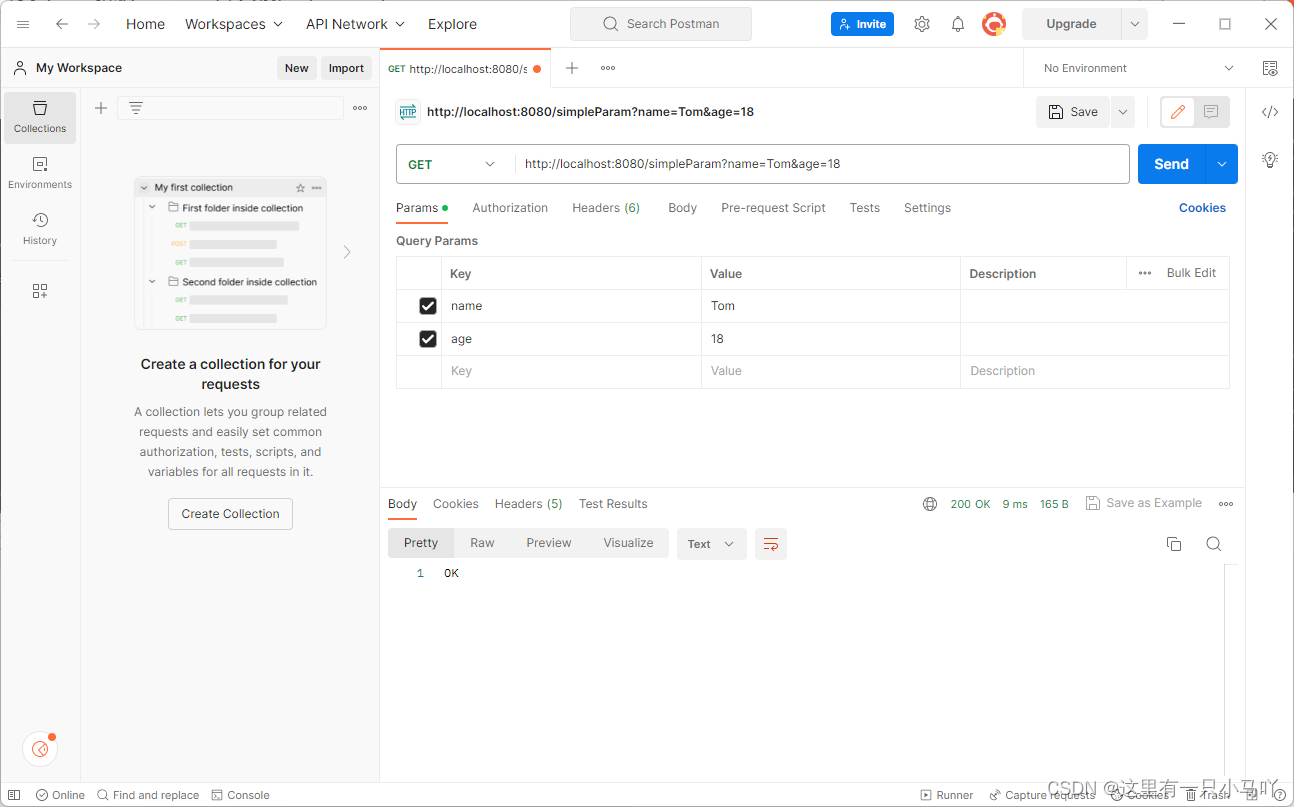
Task: Copy the response body icon
Action: coord(1174,544)
